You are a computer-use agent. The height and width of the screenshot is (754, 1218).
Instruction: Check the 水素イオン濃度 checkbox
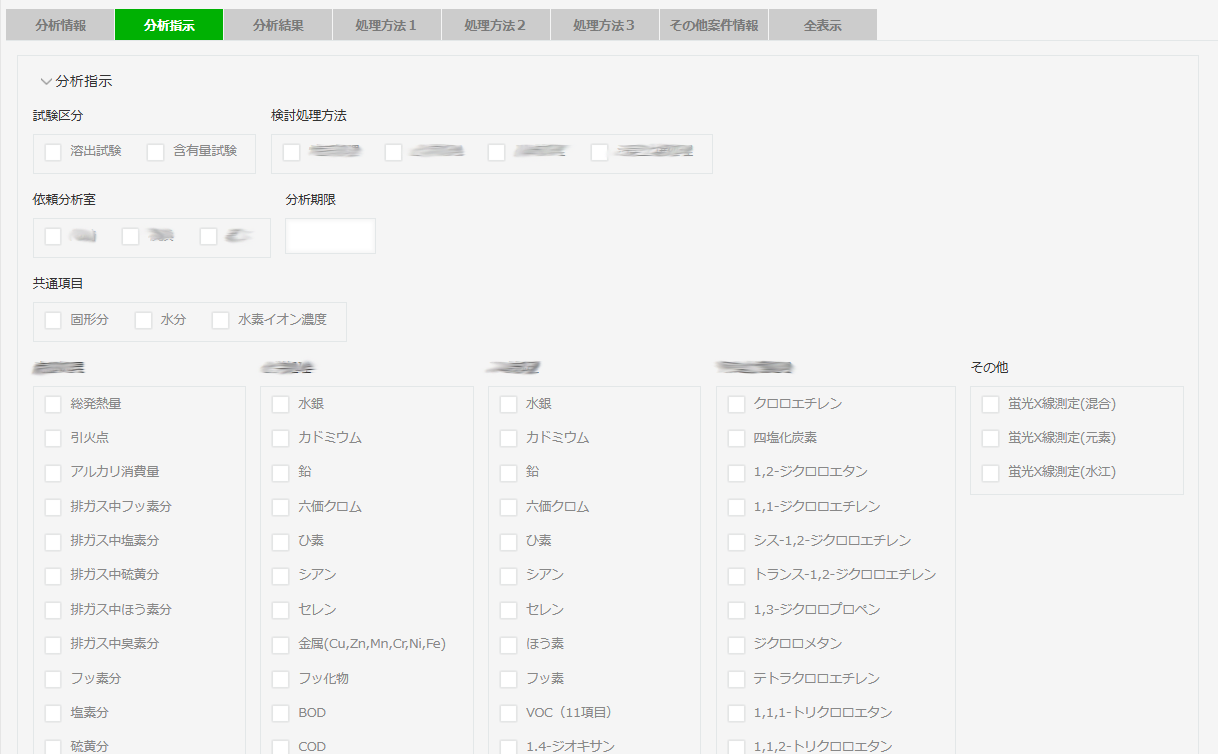coord(220,320)
